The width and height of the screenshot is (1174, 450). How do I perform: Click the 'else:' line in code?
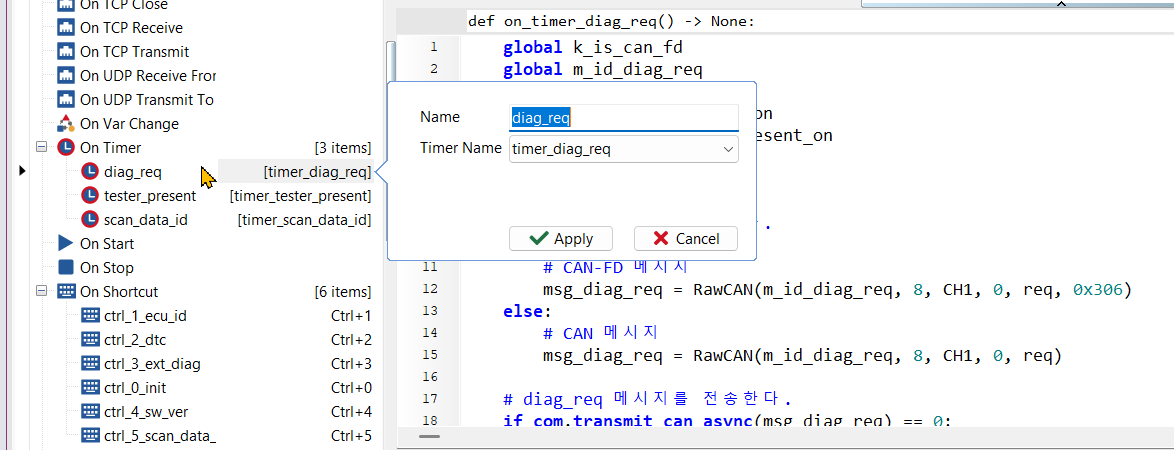click(x=527, y=311)
